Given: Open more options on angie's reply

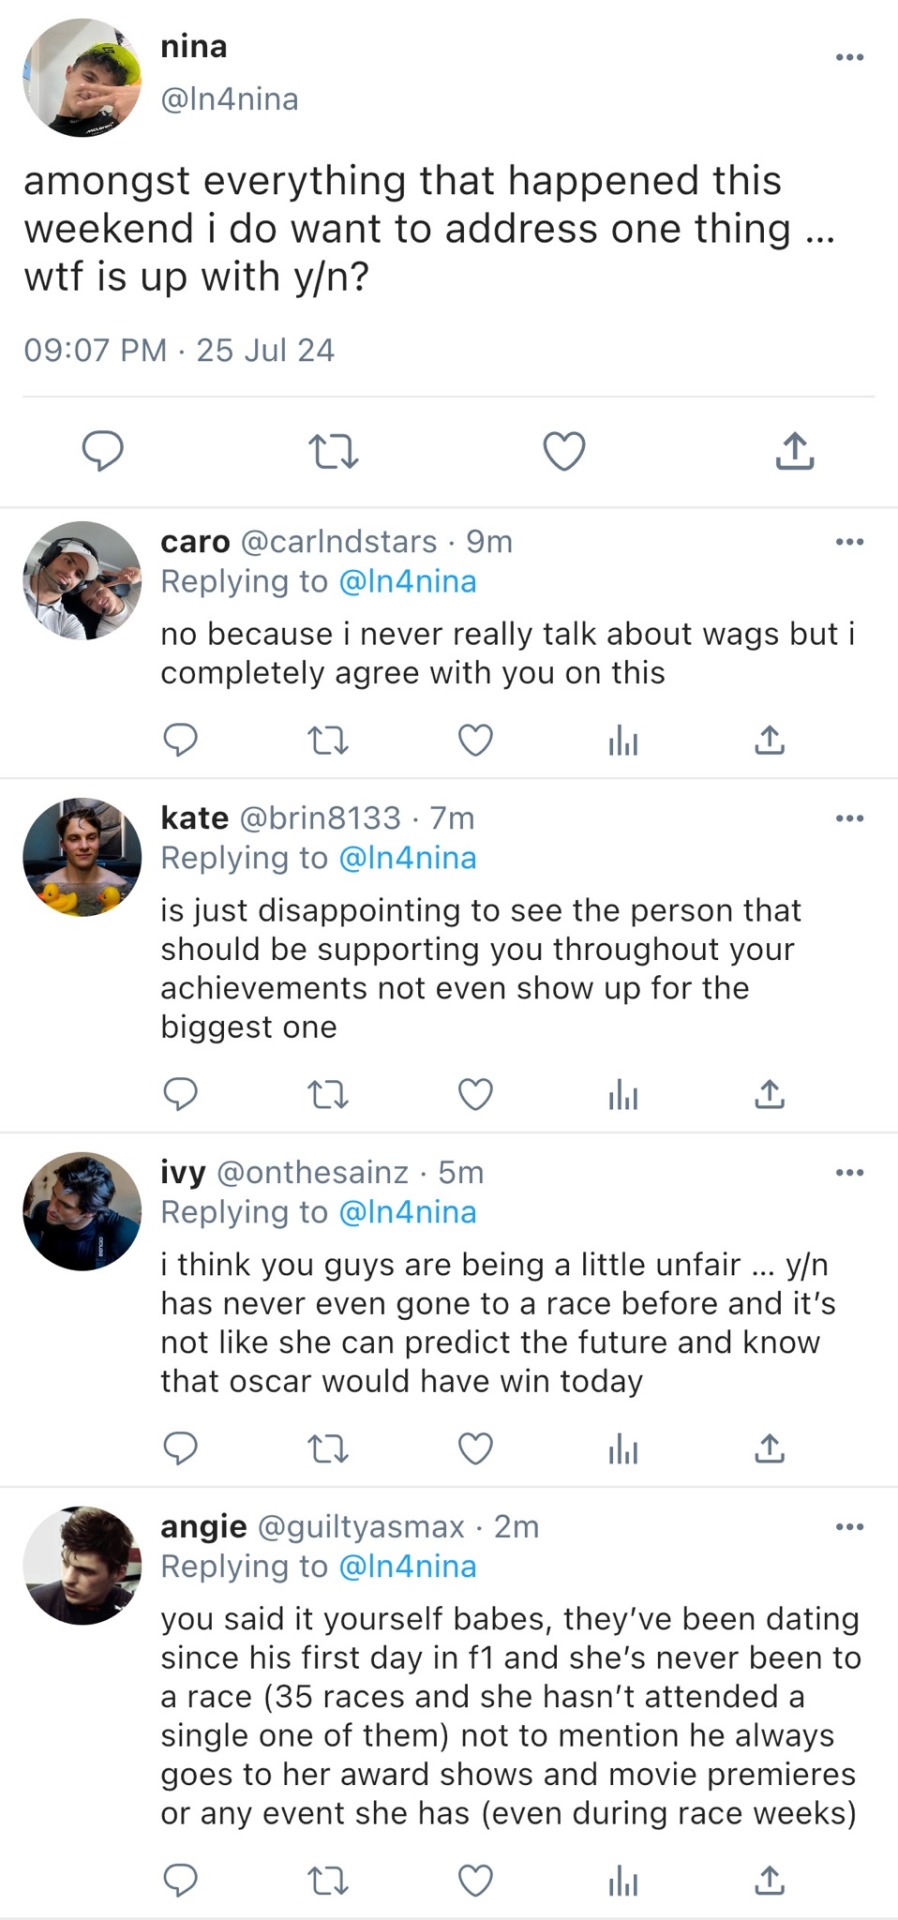Looking at the screenshot, I should pos(849,1527).
